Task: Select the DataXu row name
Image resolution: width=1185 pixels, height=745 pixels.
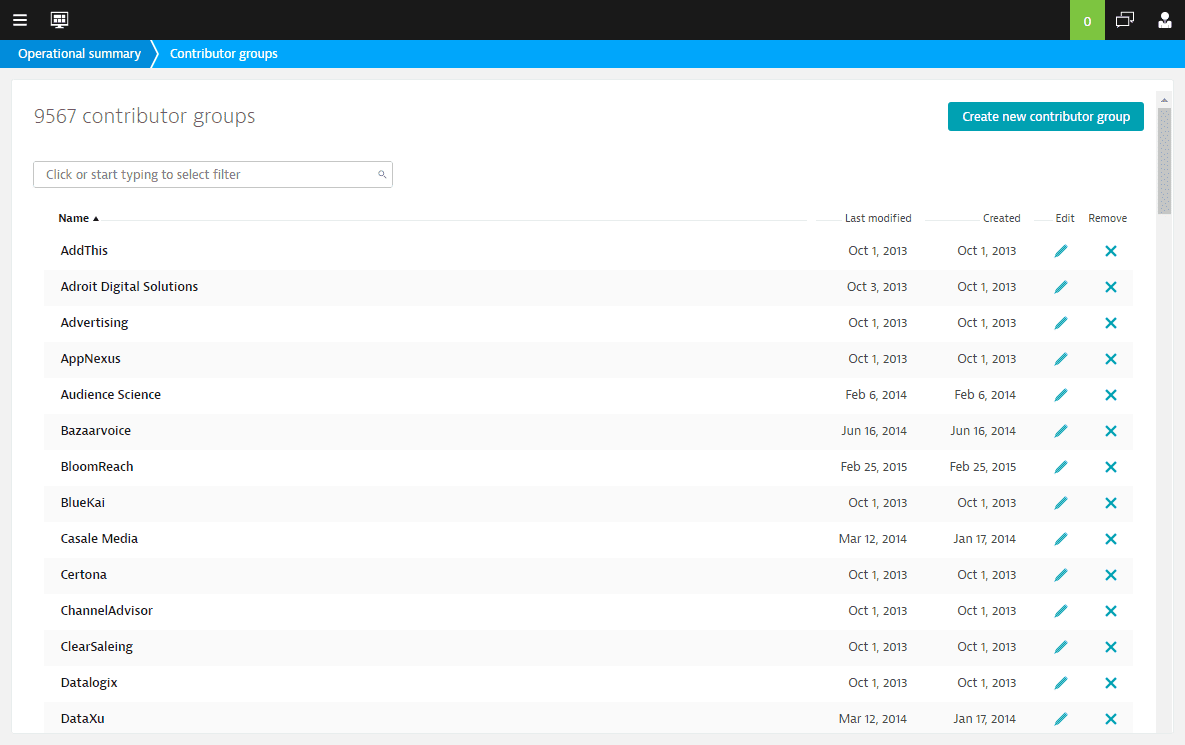Action: [82, 719]
